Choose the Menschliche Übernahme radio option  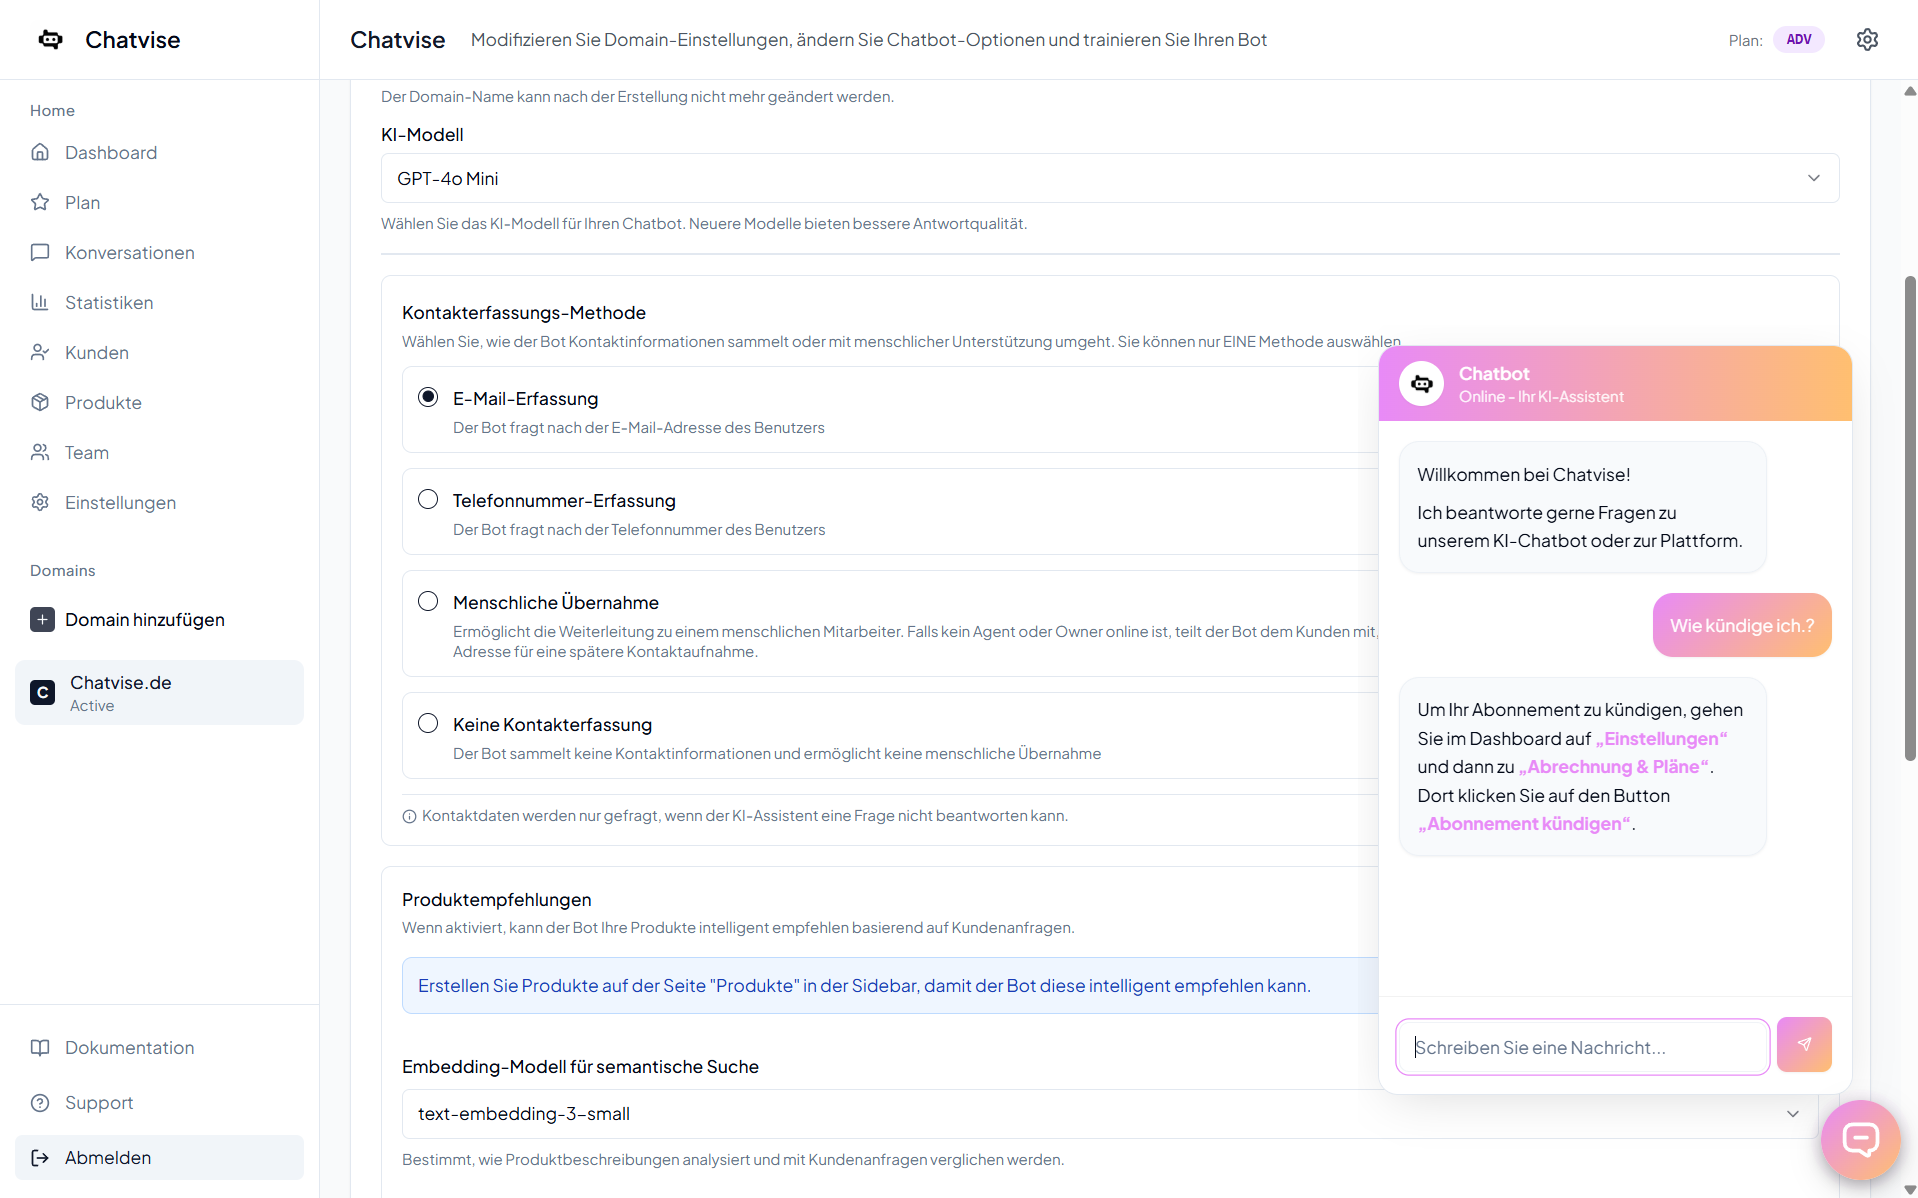(x=428, y=601)
